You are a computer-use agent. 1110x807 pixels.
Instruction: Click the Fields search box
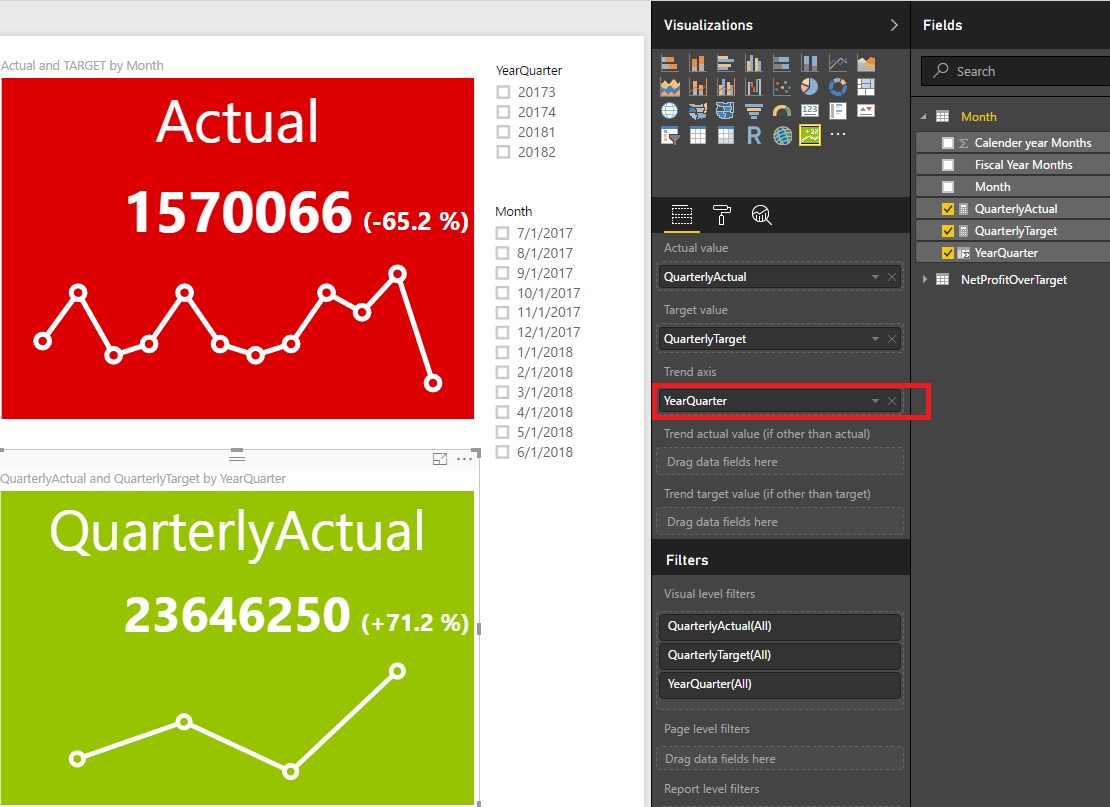[1015, 71]
